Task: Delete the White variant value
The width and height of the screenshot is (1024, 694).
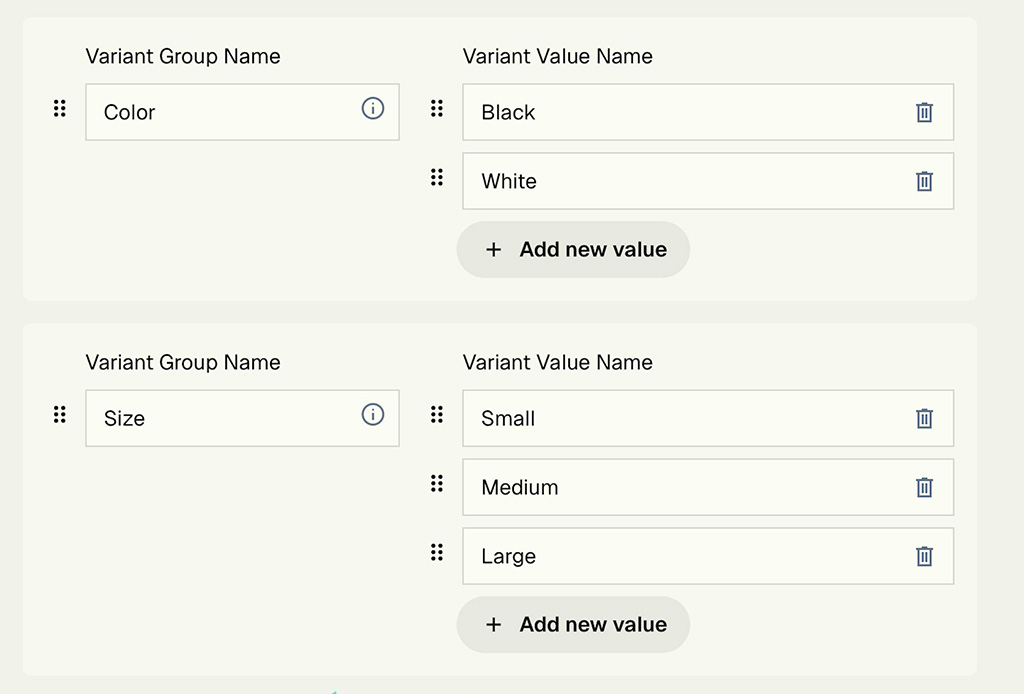Action: point(923,181)
